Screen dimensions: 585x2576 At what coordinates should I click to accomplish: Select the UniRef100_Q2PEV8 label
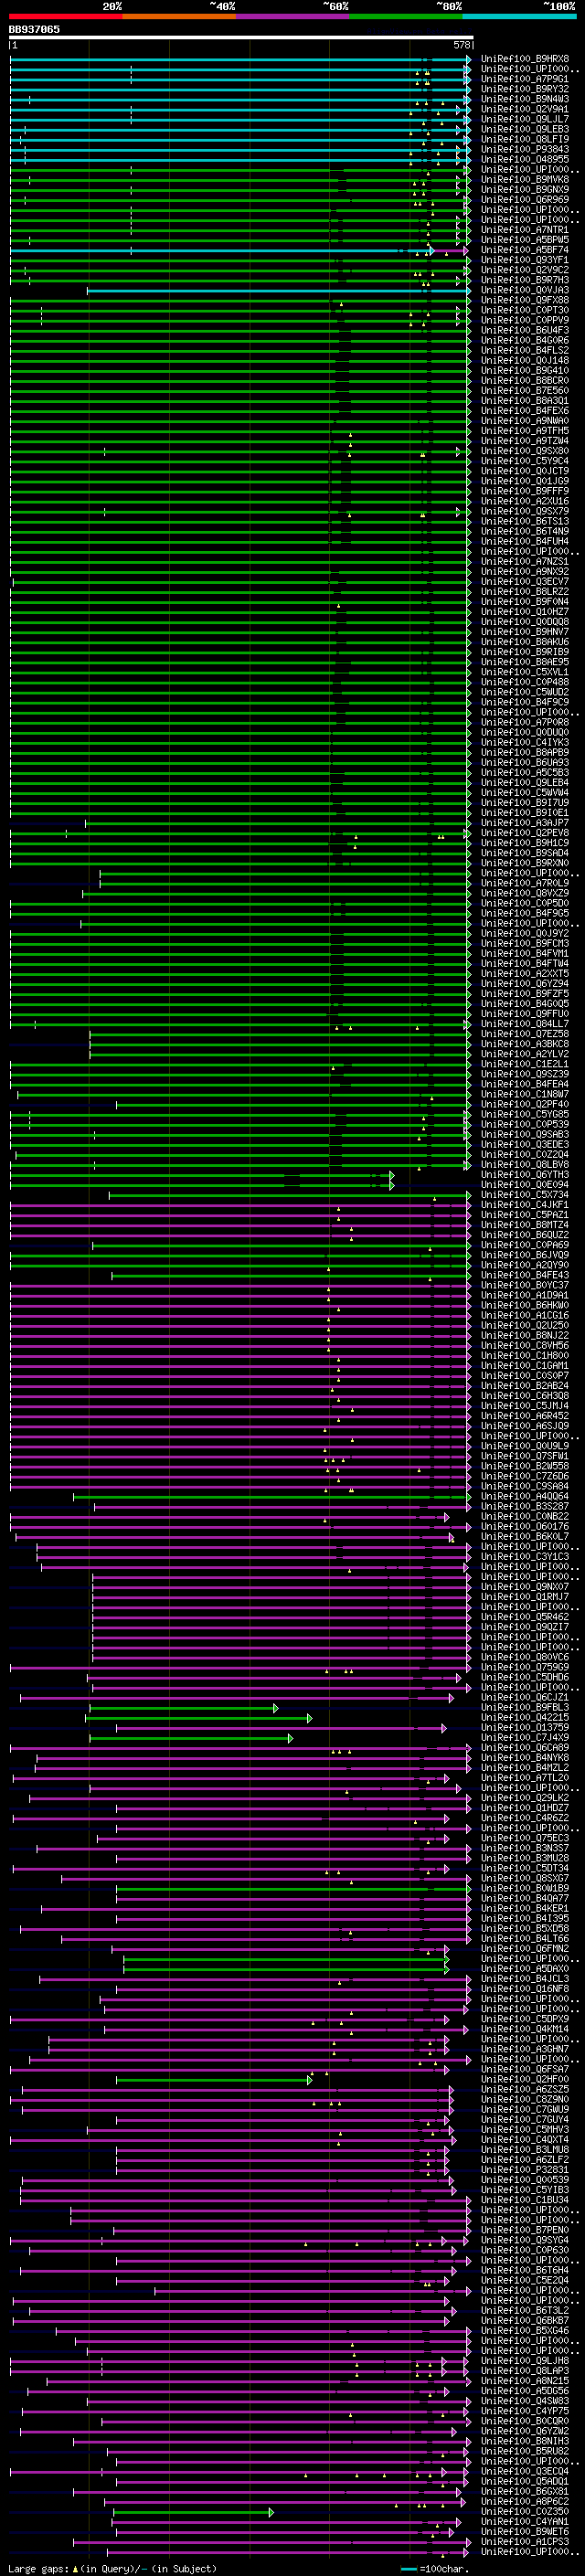tap(525, 833)
